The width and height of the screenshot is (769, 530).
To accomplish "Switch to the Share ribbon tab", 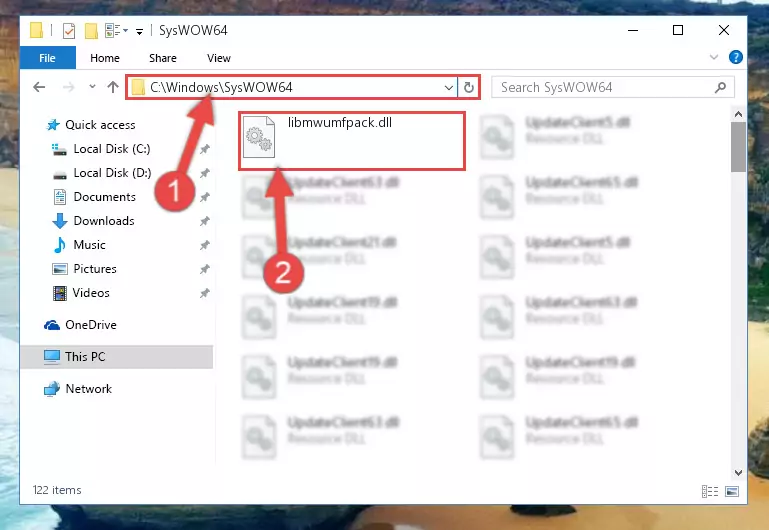I will [x=163, y=58].
